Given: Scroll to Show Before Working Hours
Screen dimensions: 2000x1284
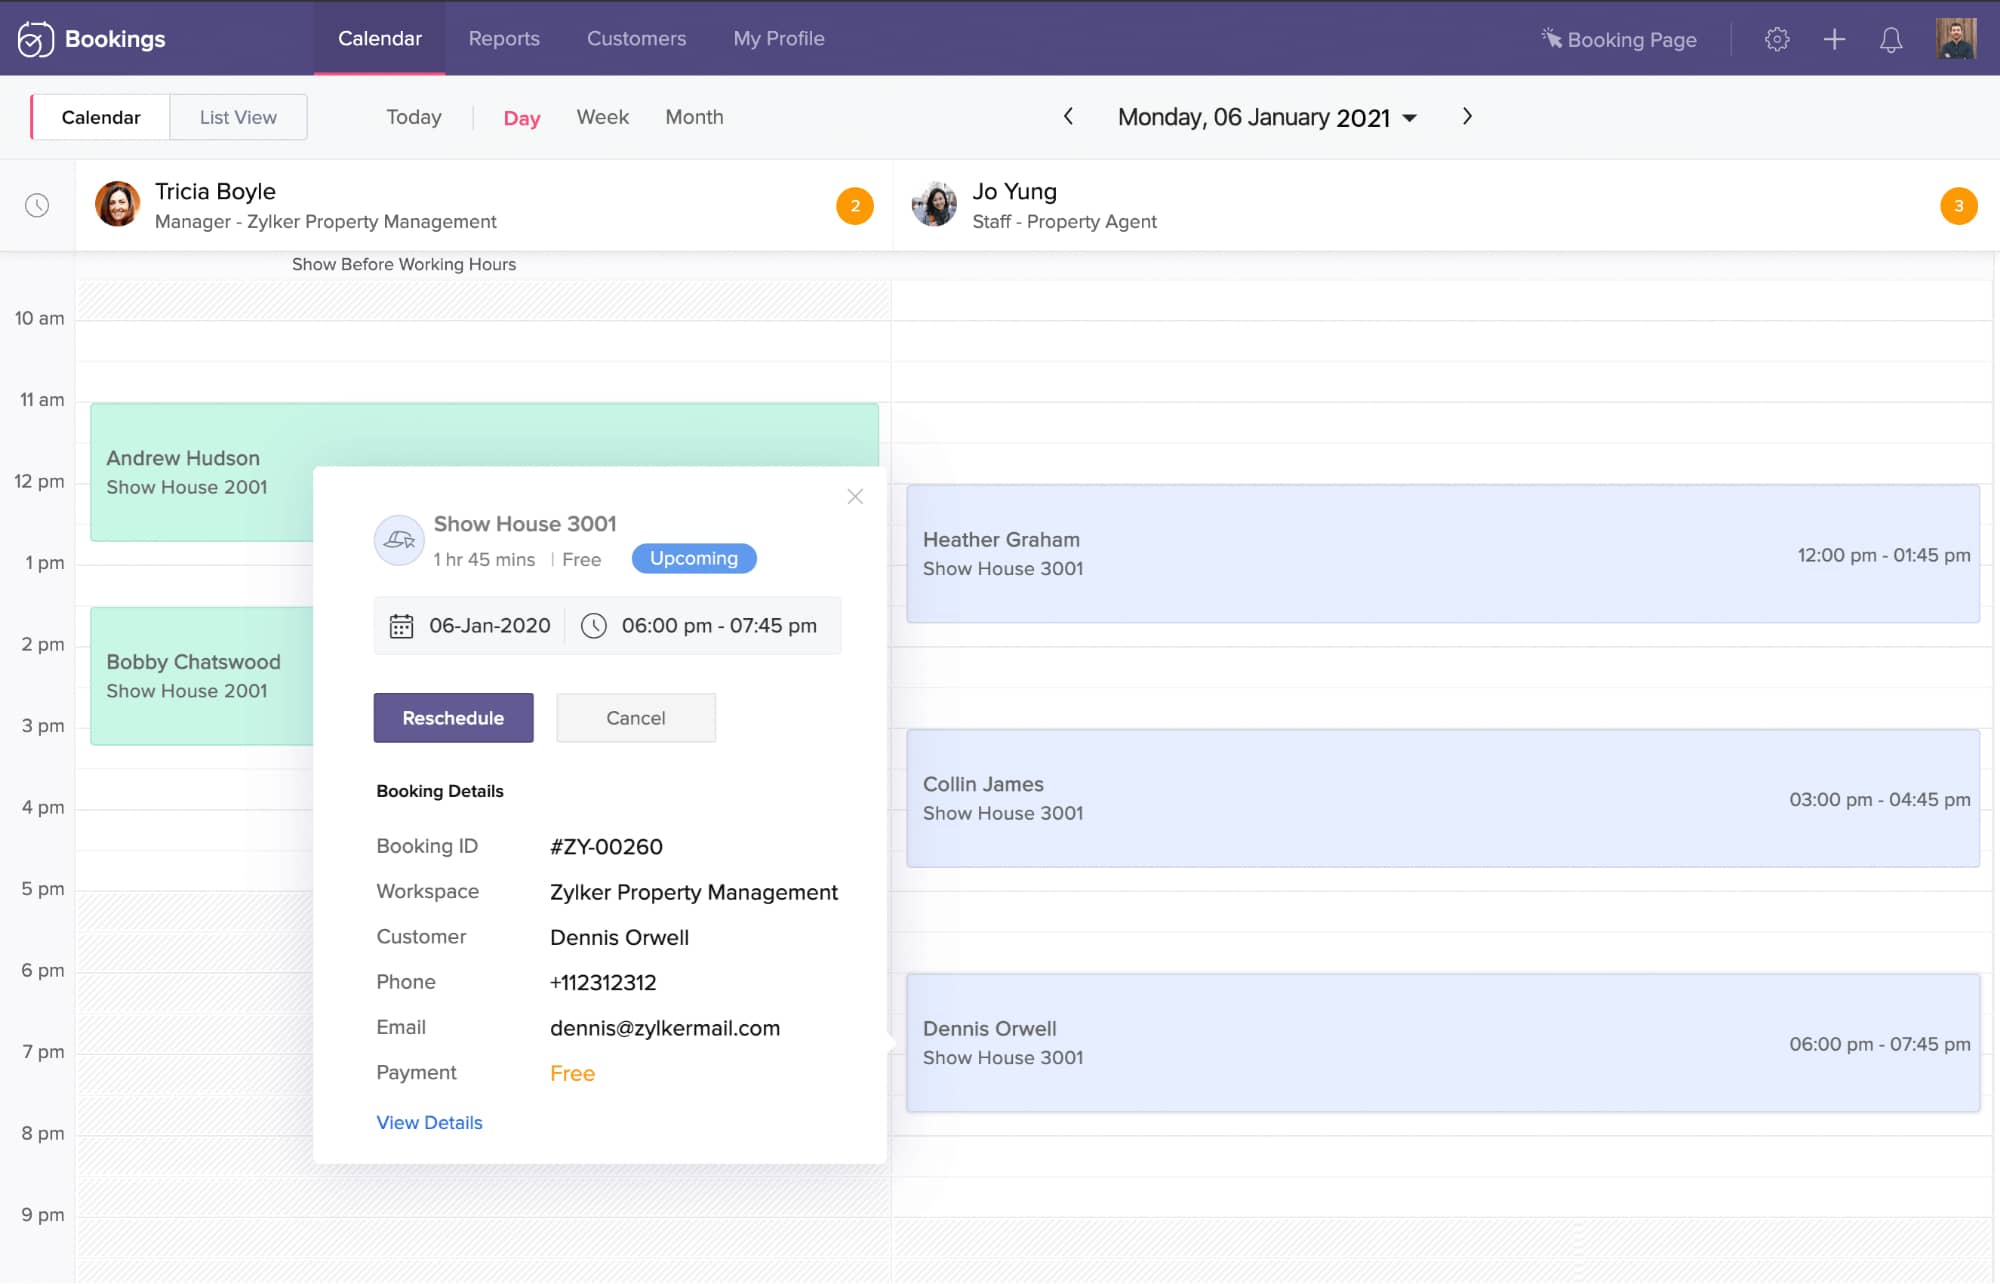Looking at the screenshot, I should click(404, 264).
